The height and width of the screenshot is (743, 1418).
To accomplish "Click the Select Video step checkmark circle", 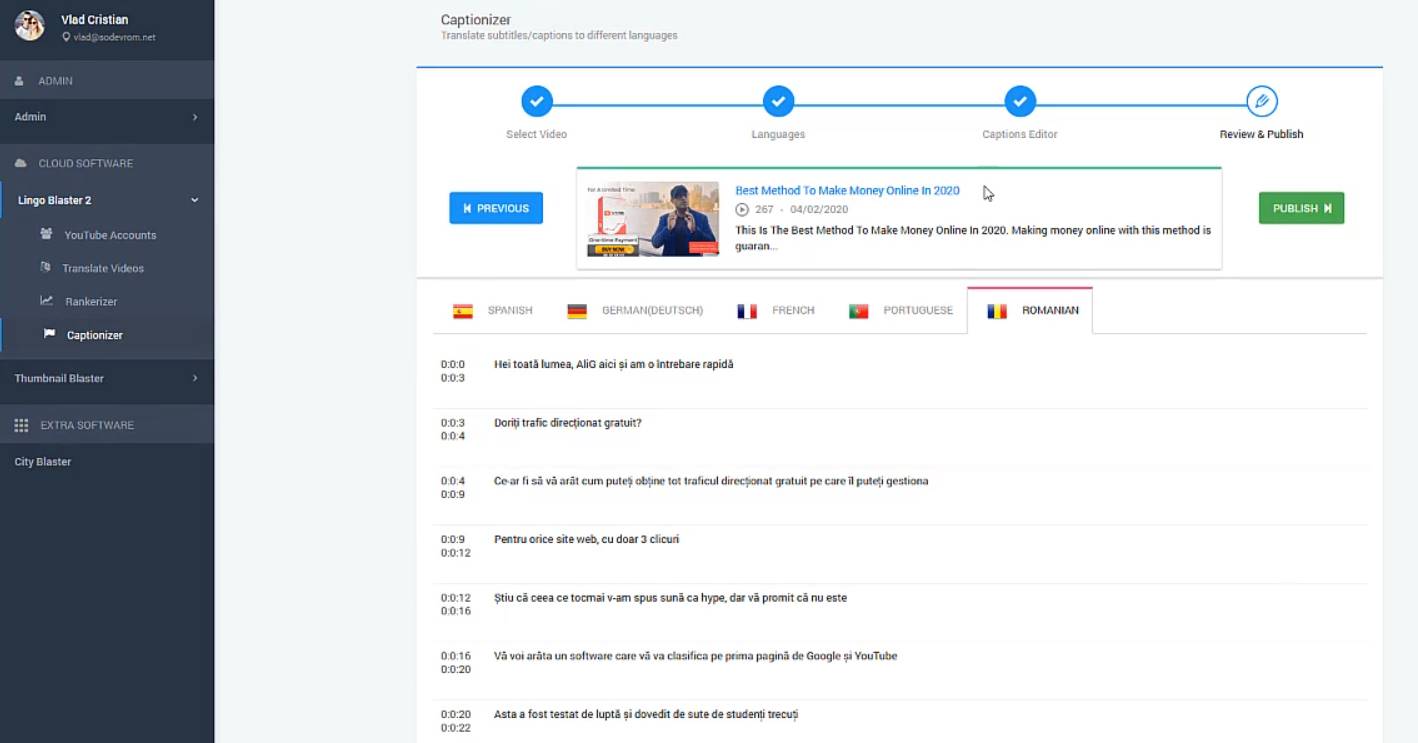I will (537, 101).
